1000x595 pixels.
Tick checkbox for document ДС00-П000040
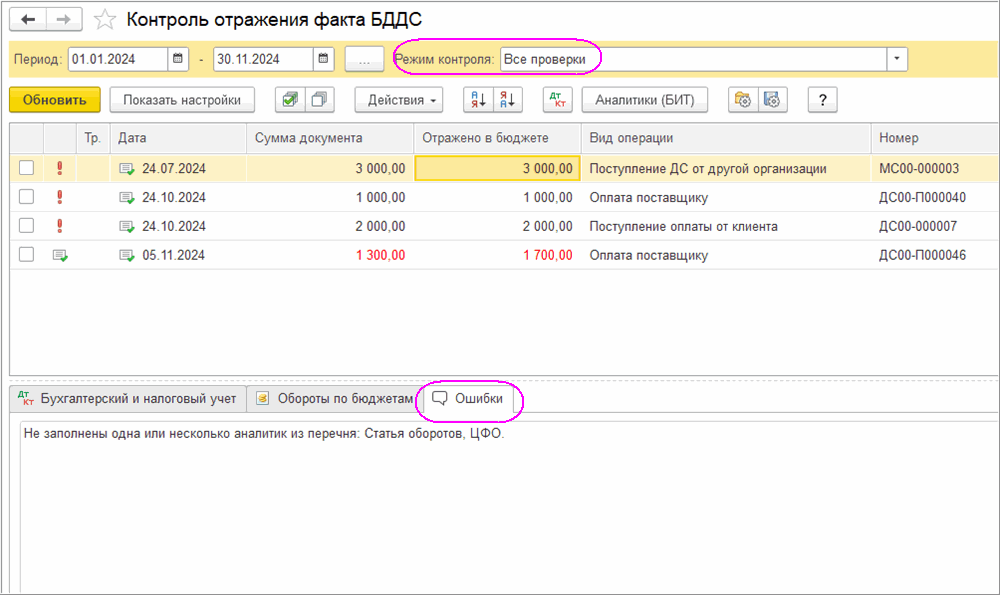point(27,197)
